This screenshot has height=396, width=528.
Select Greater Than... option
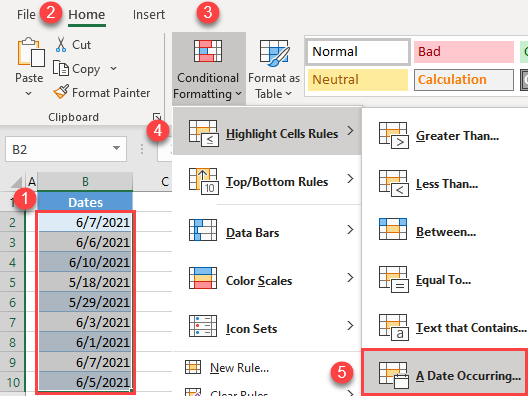457,136
